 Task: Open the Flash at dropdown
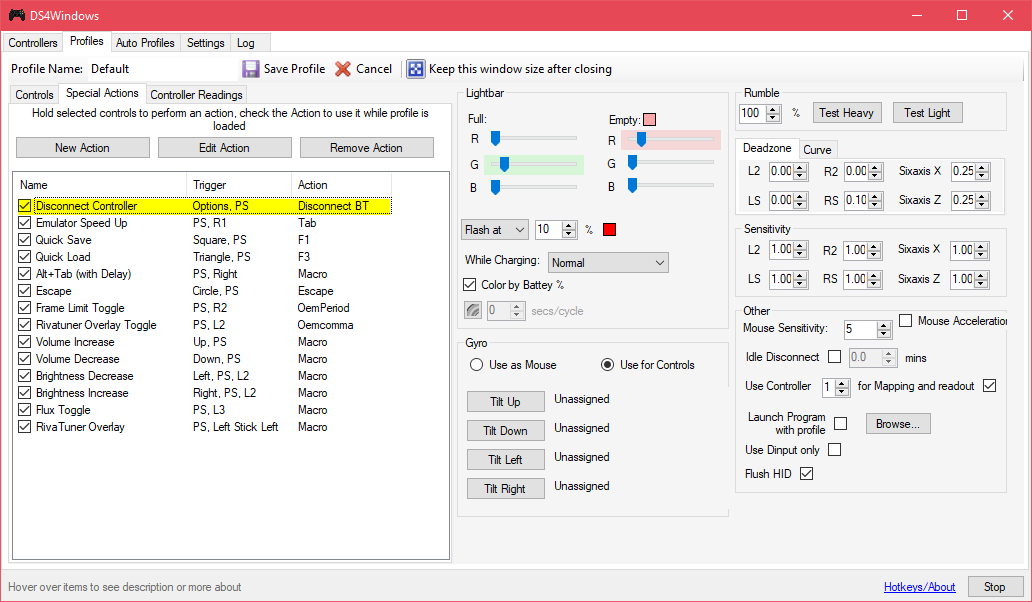(x=495, y=230)
